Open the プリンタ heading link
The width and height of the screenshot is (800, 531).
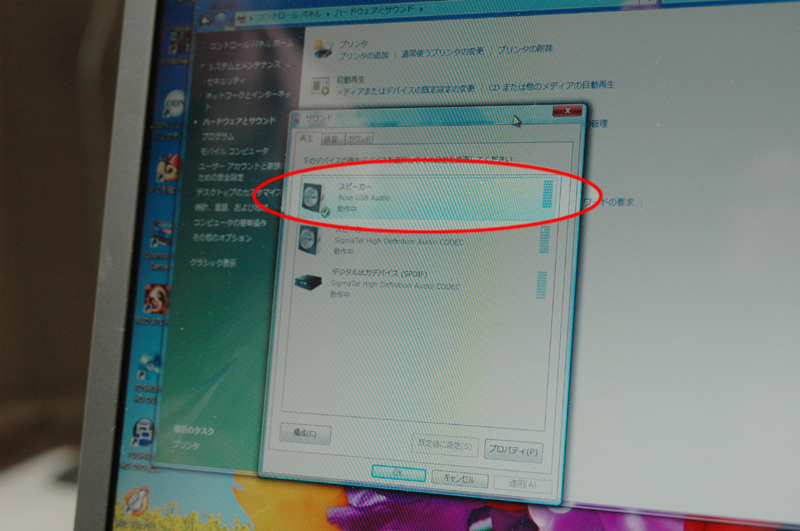pyautogui.click(x=354, y=44)
